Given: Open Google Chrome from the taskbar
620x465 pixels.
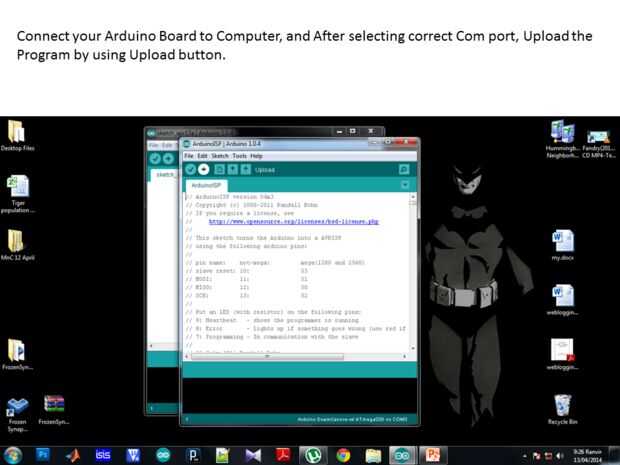Looking at the screenshot, I should [x=343, y=455].
